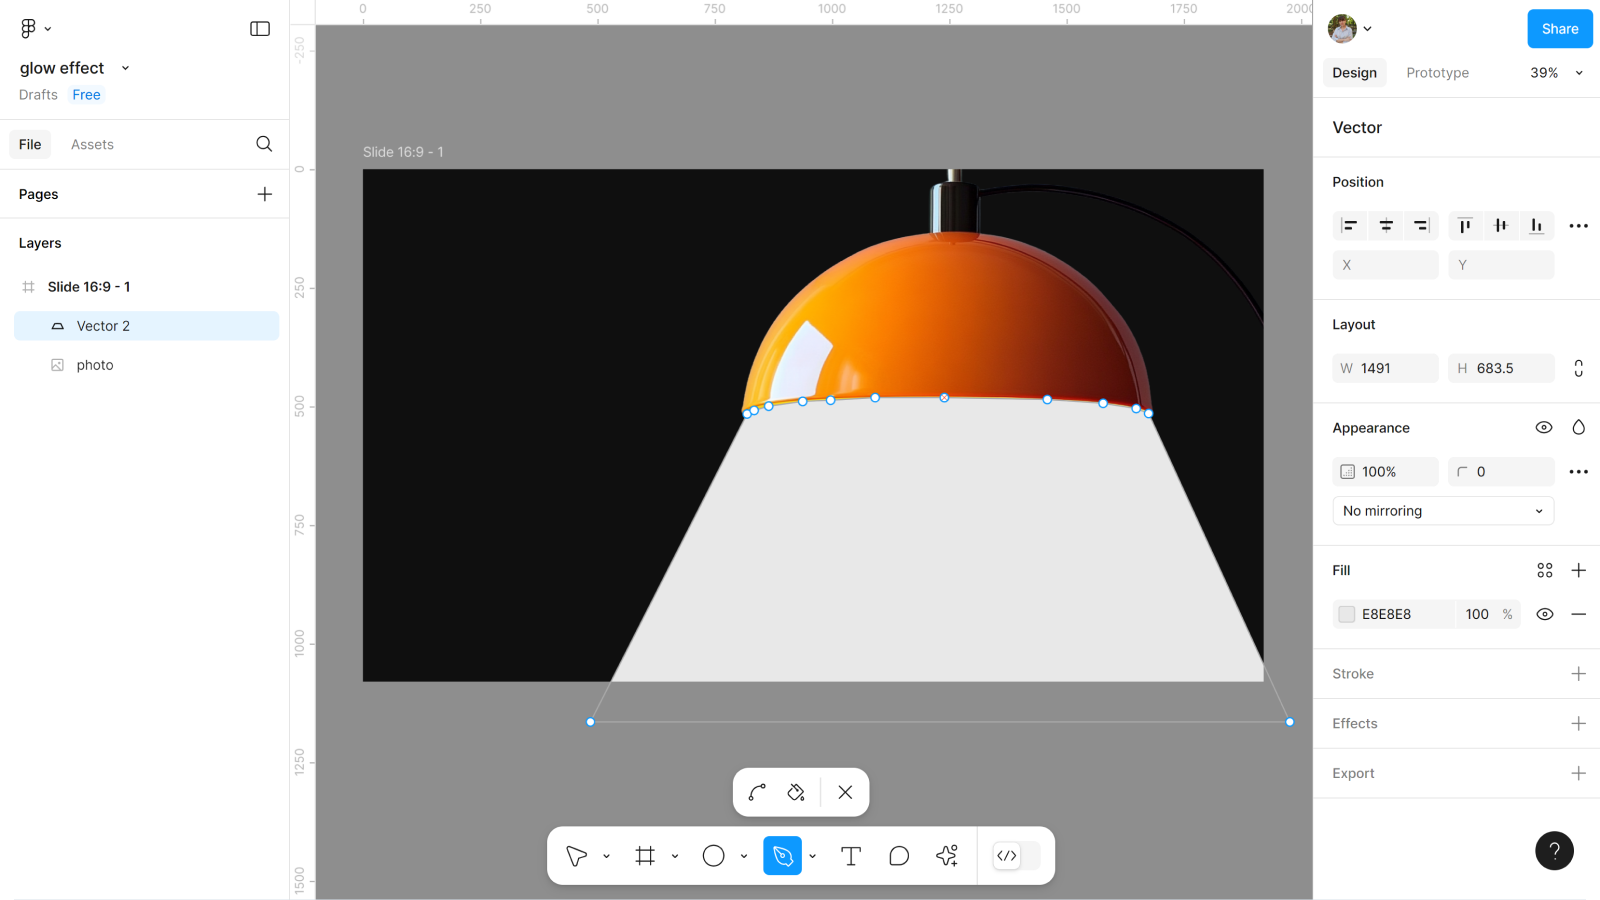Click the E8E8E8 fill color swatch

pos(1347,614)
